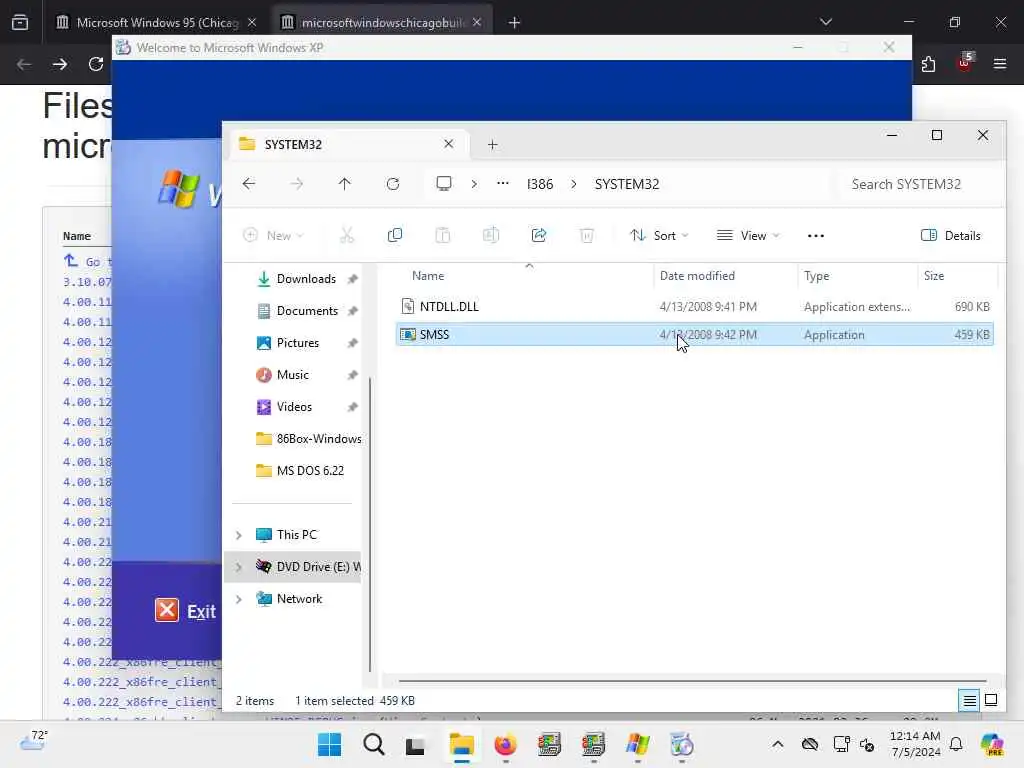1024x768 pixels.
Task: Click the Copy icon in Explorer toolbar
Action: [394, 236]
